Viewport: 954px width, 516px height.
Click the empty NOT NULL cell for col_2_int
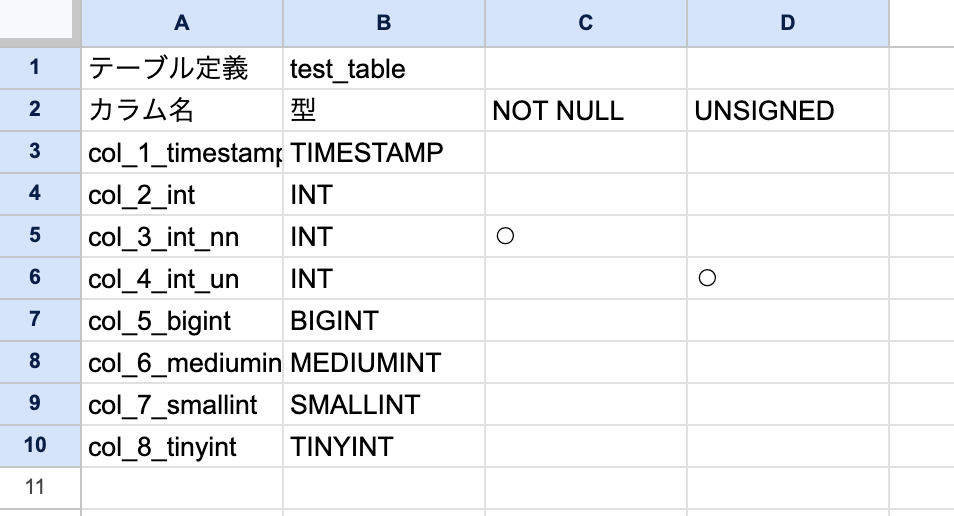tap(586, 195)
